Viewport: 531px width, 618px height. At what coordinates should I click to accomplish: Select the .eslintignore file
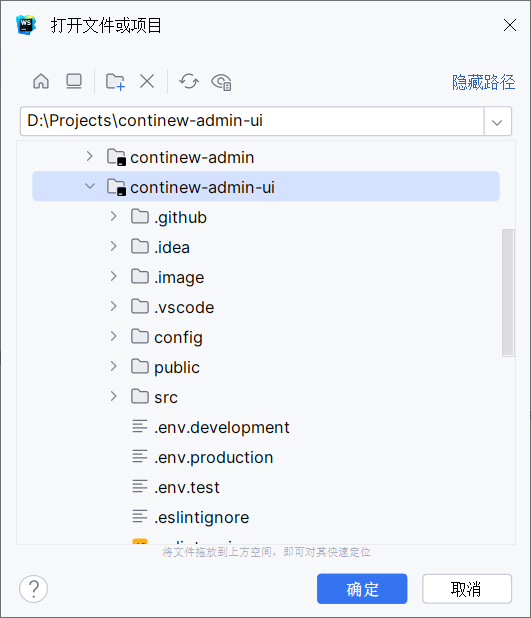tap(201, 517)
